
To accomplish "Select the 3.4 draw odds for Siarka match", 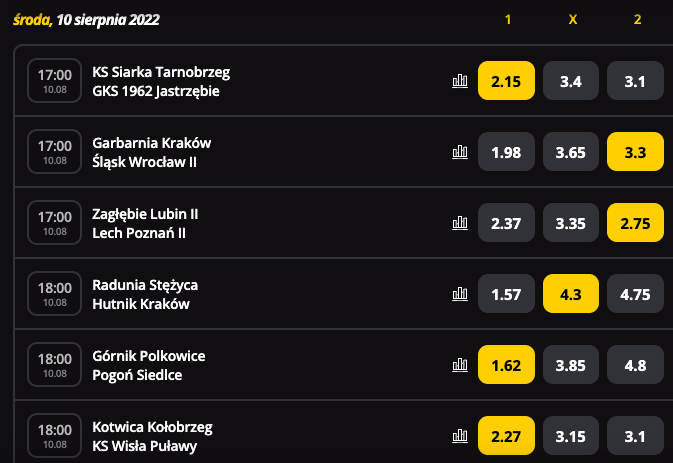I will [x=571, y=81].
